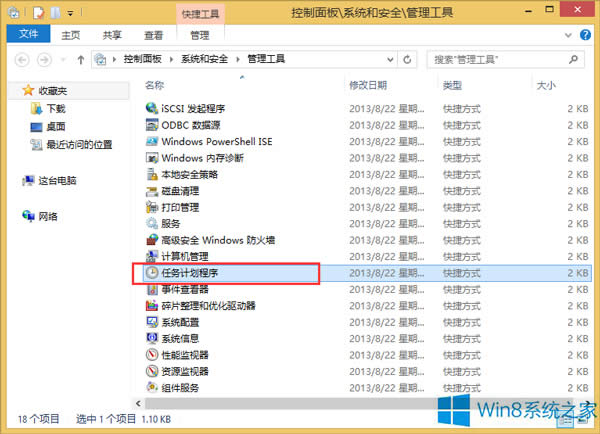This screenshot has height=434, width=600.
Task: Select the 系统信息 icon
Action: click(152, 338)
